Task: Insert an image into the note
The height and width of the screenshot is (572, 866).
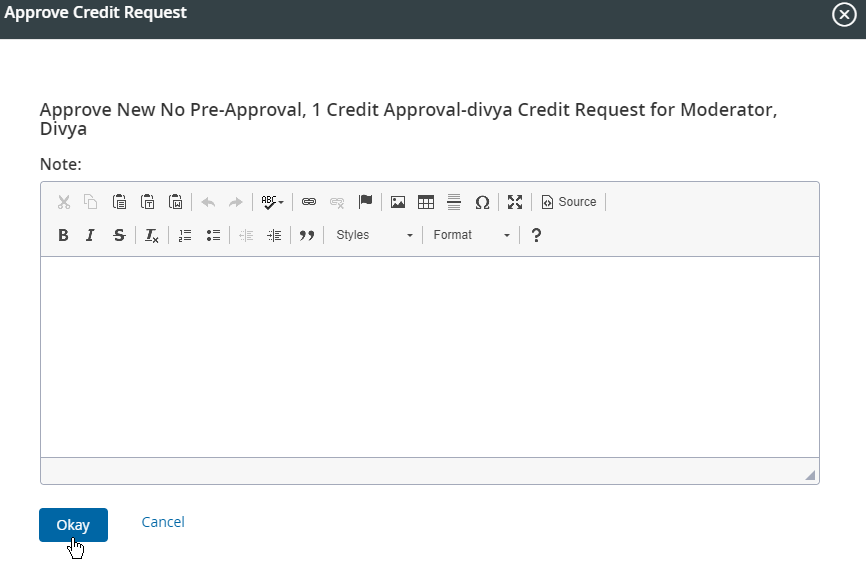Action: [398, 202]
